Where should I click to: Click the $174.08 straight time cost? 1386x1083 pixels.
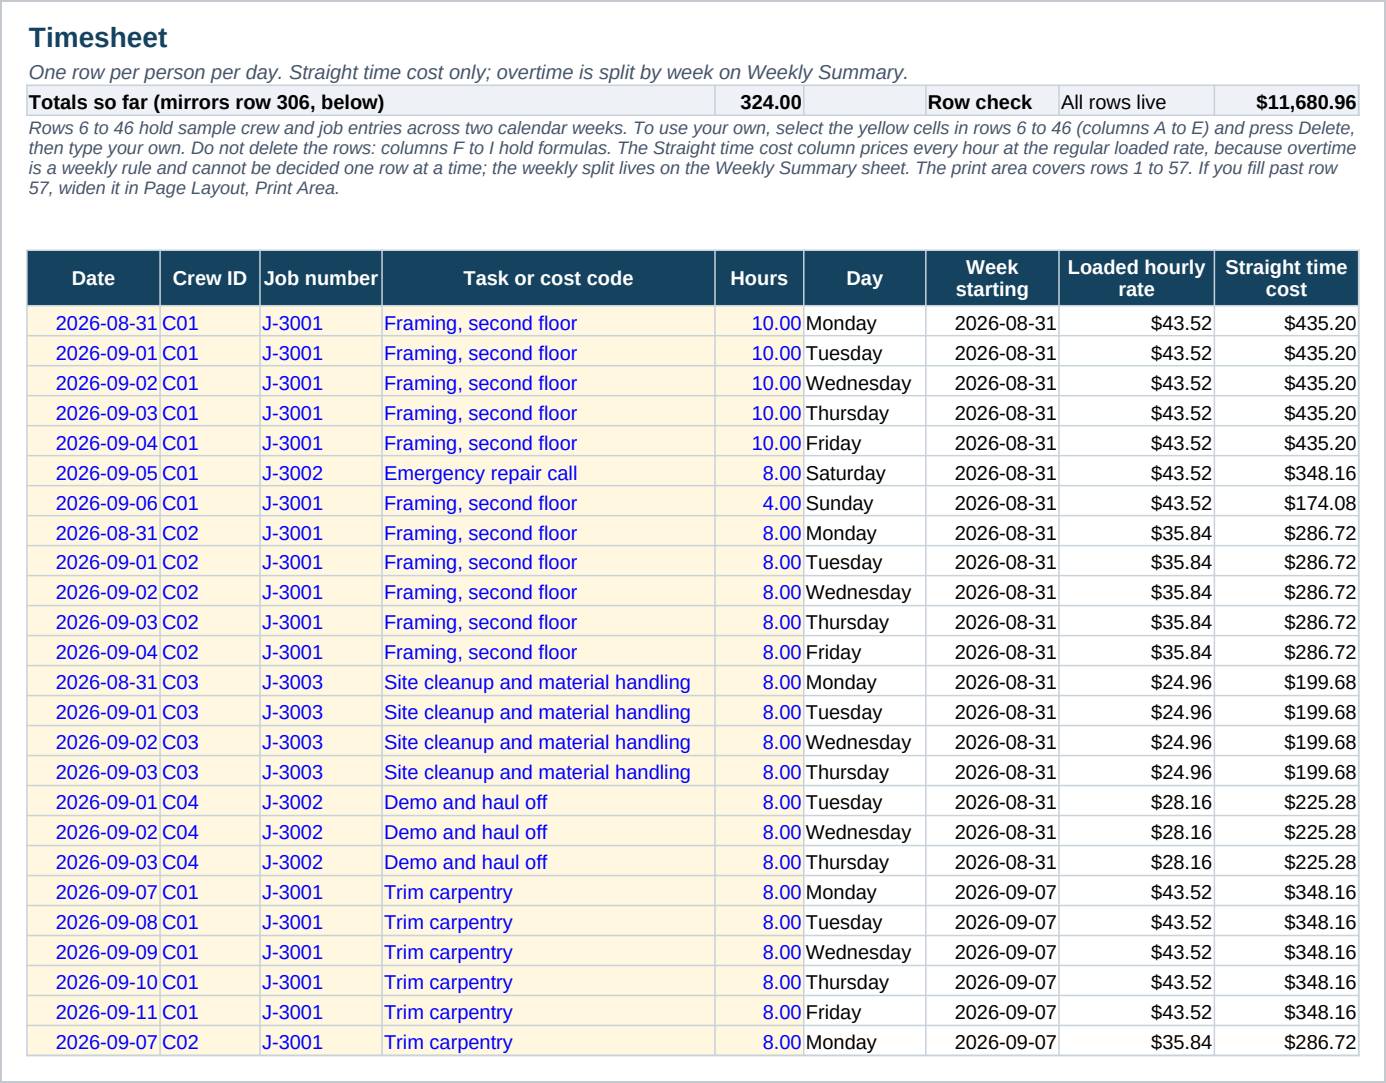[x=1286, y=503]
